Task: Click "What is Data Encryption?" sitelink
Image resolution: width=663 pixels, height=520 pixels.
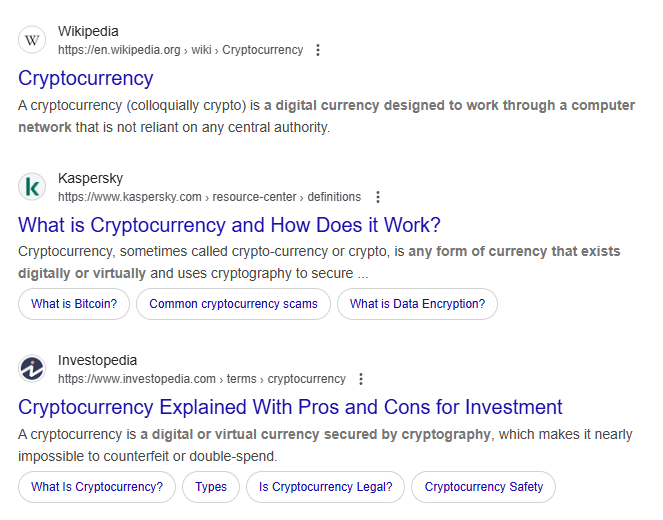Action: point(417,304)
